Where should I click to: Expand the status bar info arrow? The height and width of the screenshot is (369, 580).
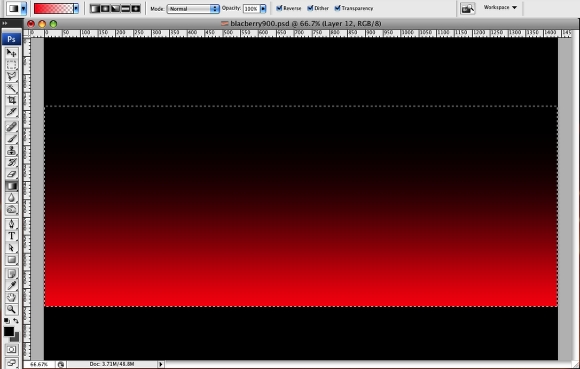click(x=161, y=364)
